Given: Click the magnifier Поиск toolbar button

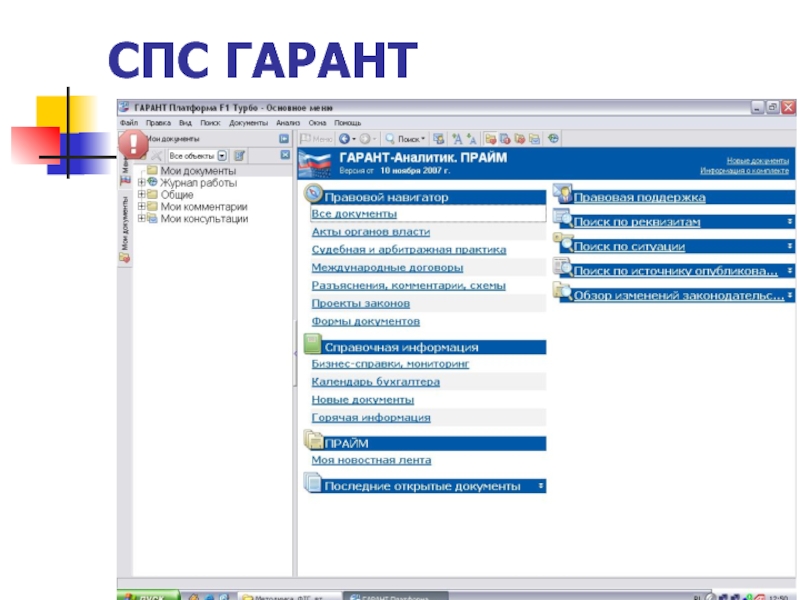Looking at the screenshot, I should point(405,139).
